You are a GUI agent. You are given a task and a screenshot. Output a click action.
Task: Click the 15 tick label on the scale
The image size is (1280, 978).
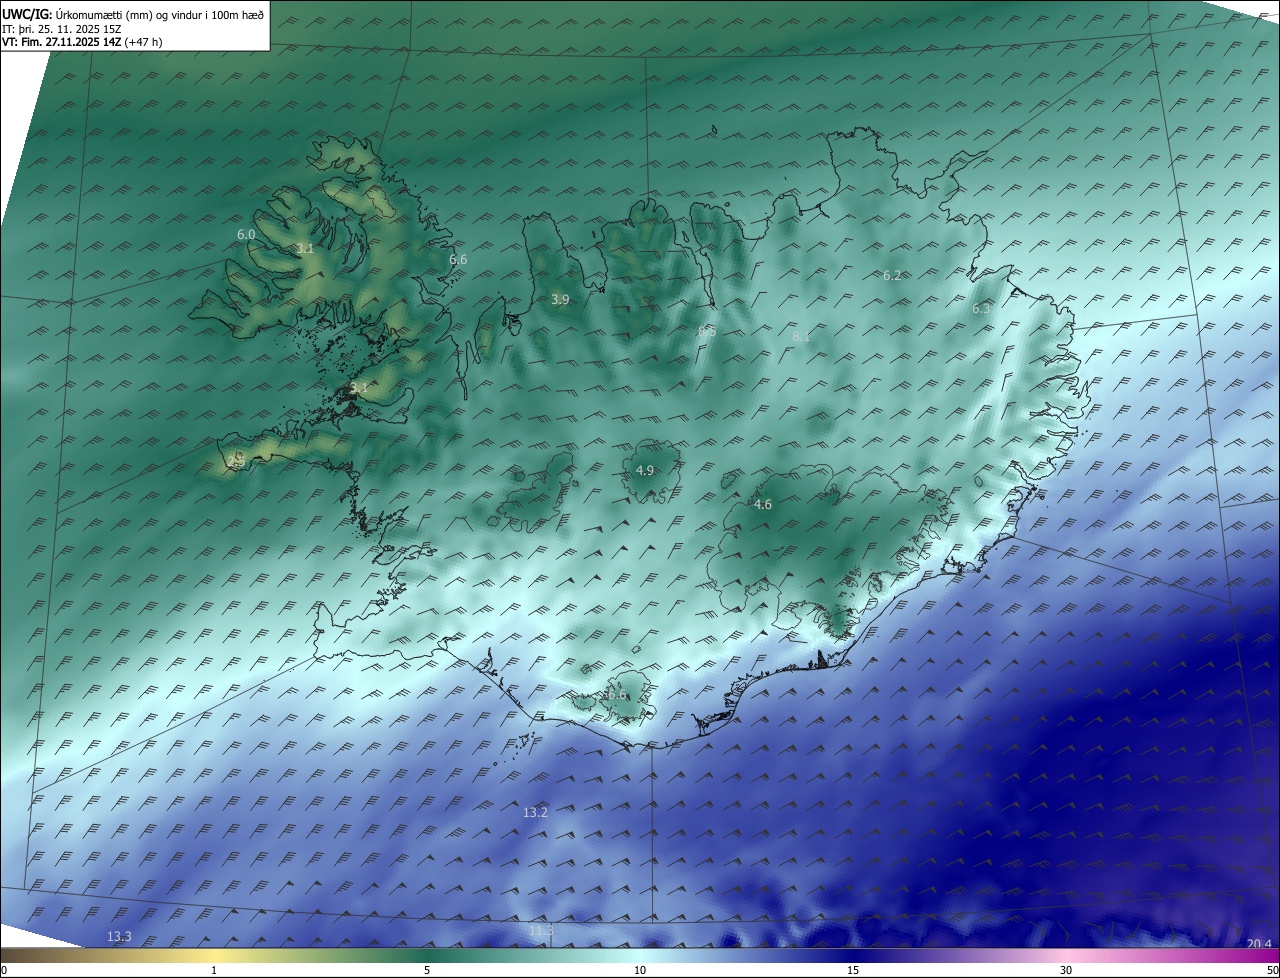[853, 970]
